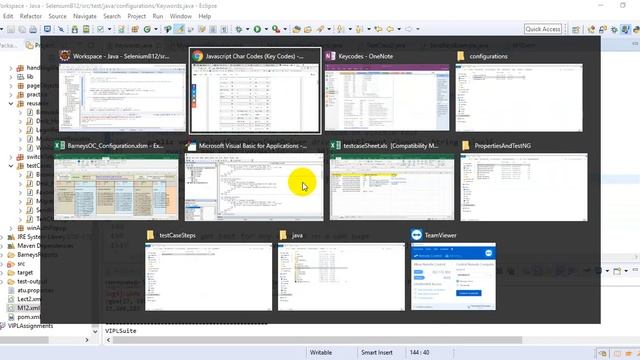The height and width of the screenshot is (360, 640).
Task: Expand the pageObjects package node
Action: (11, 86)
